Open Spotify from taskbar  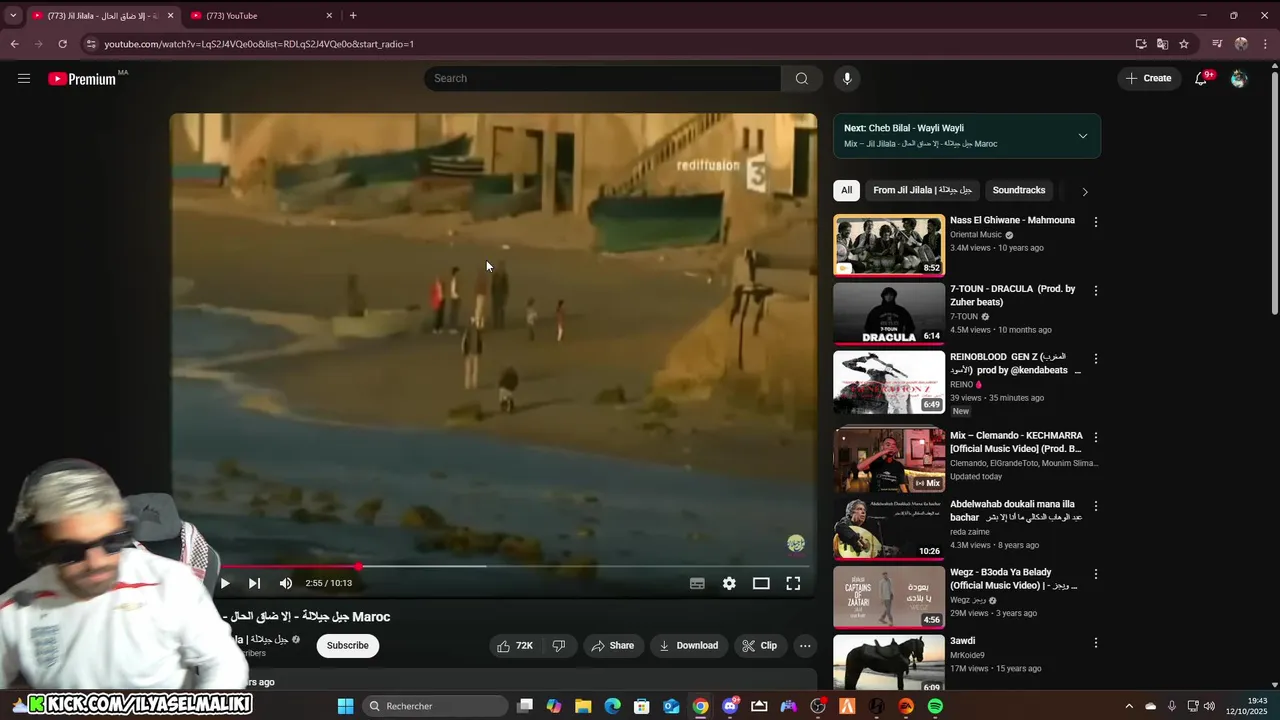935,706
